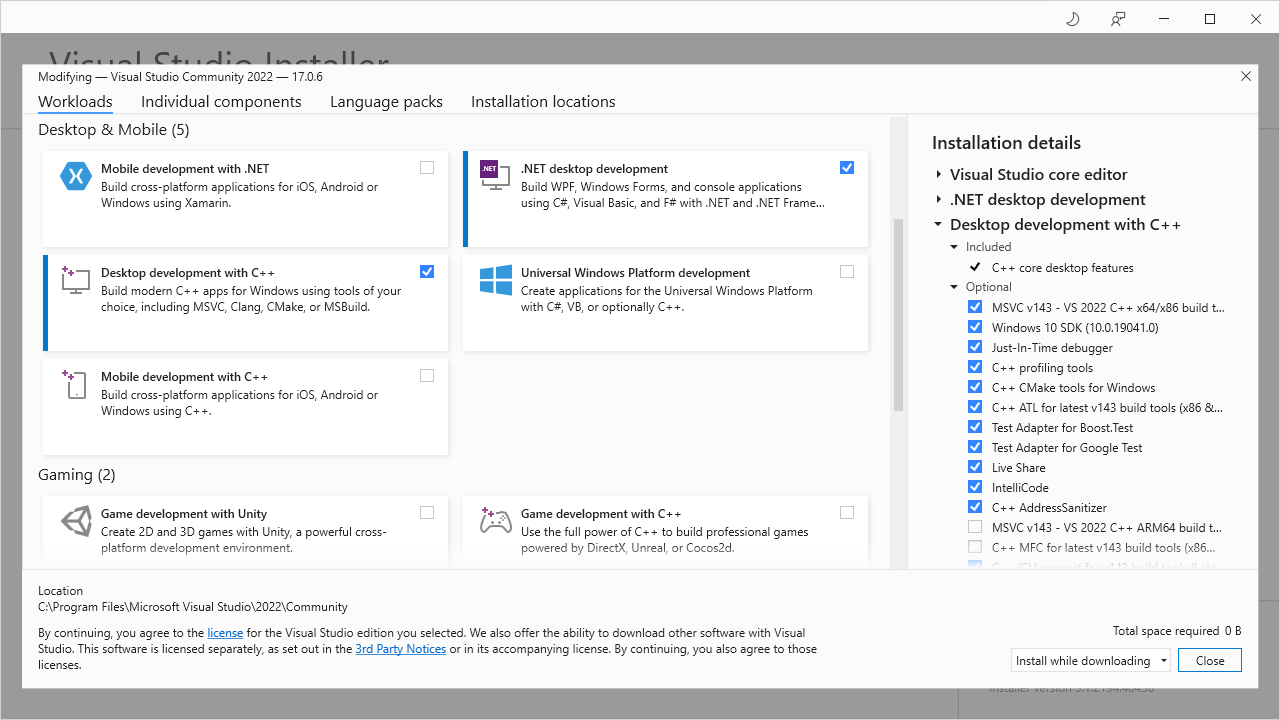Uncheck the .NET desktop development workload
1280x720 pixels.
click(x=847, y=168)
